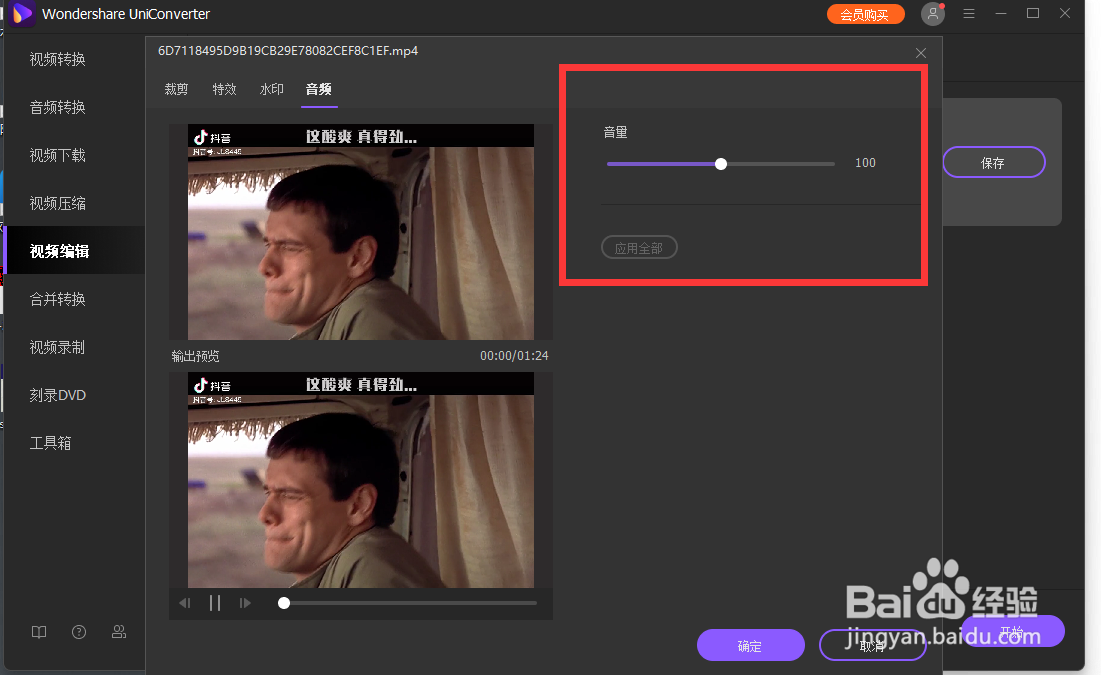Open the user guide book icon

click(38, 632)
